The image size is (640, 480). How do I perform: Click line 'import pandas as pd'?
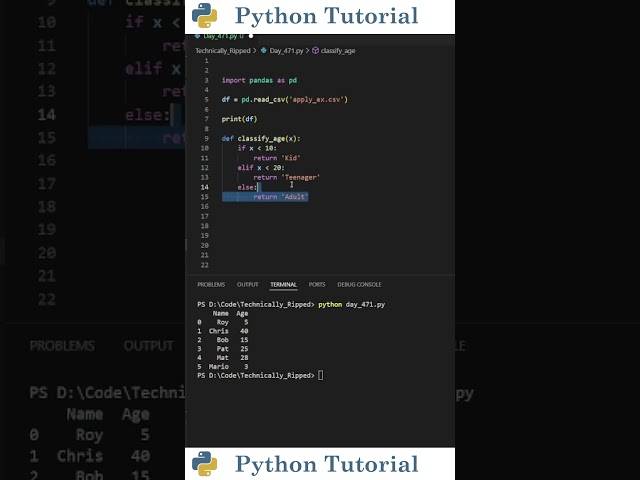pyautogui.click(x=259, y=80)
